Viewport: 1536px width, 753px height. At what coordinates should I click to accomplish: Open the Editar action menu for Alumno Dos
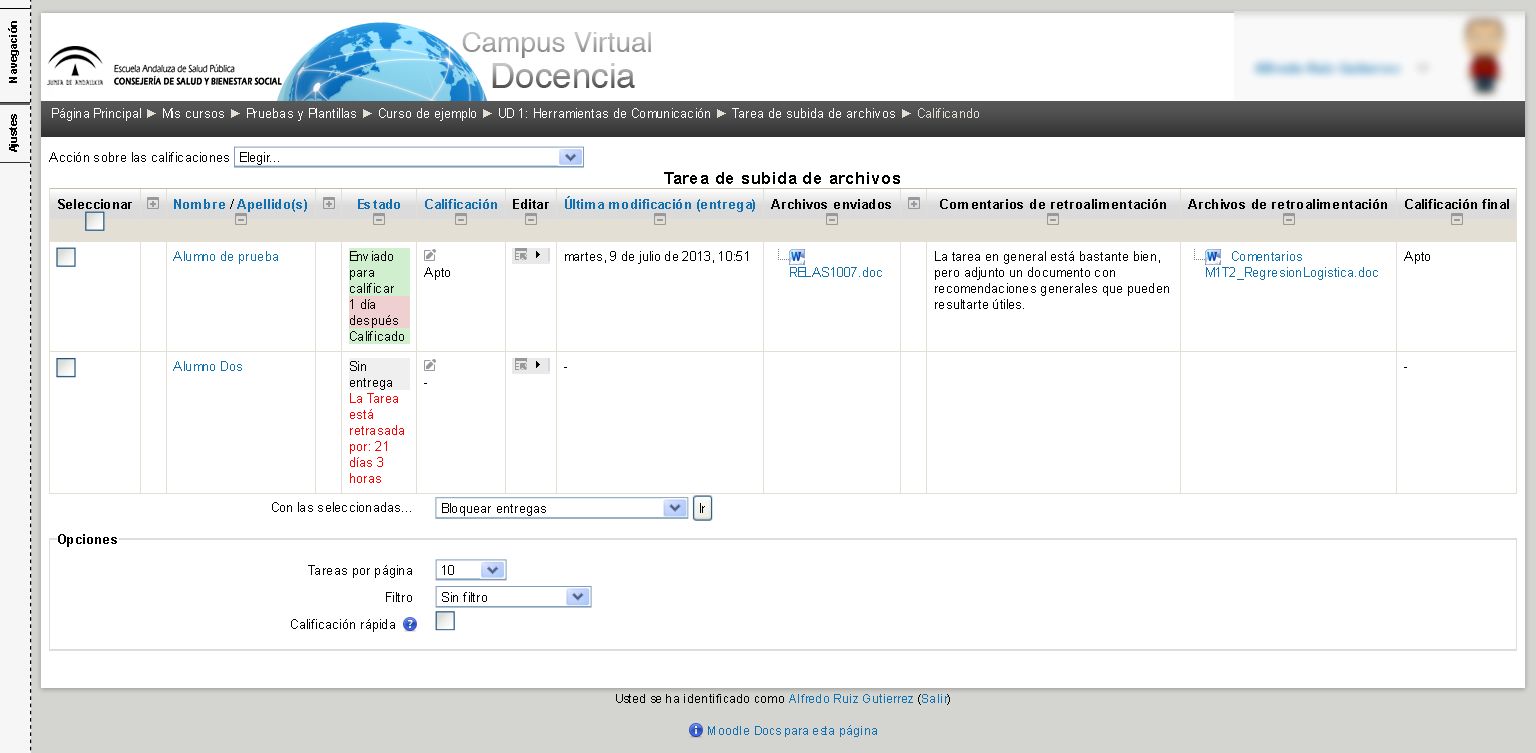coord(530,366)
